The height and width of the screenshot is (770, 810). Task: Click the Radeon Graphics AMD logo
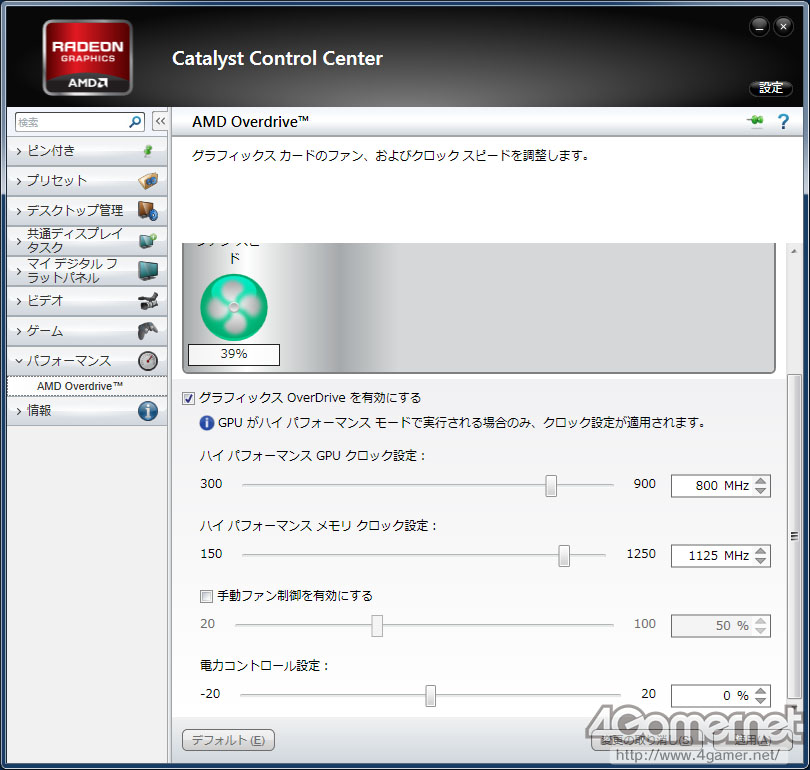(87, 57)
